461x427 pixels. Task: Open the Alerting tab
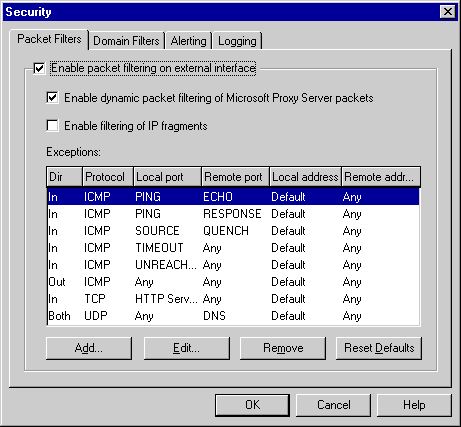tap(189, 41)
